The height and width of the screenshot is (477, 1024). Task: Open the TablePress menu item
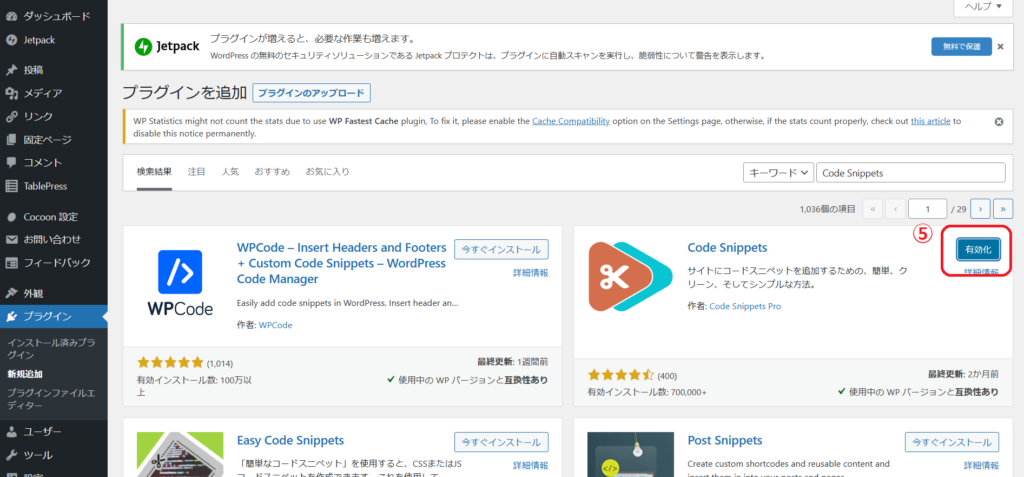[54, 186]
